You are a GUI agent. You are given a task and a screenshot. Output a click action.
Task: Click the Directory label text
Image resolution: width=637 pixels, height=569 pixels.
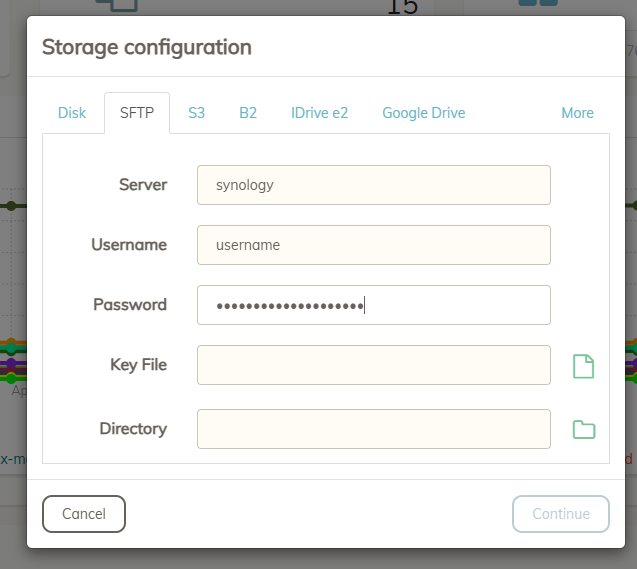coord(133,429)
